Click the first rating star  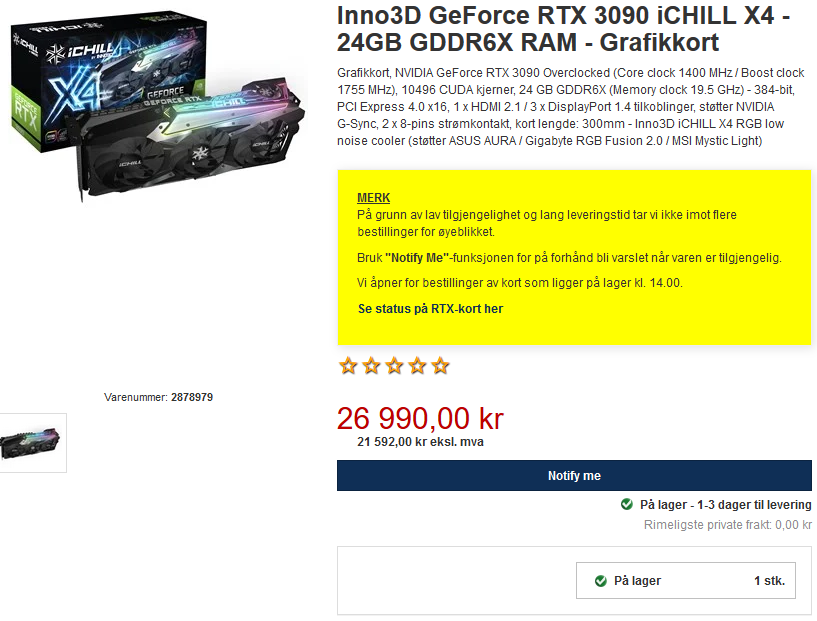point(348,366)
